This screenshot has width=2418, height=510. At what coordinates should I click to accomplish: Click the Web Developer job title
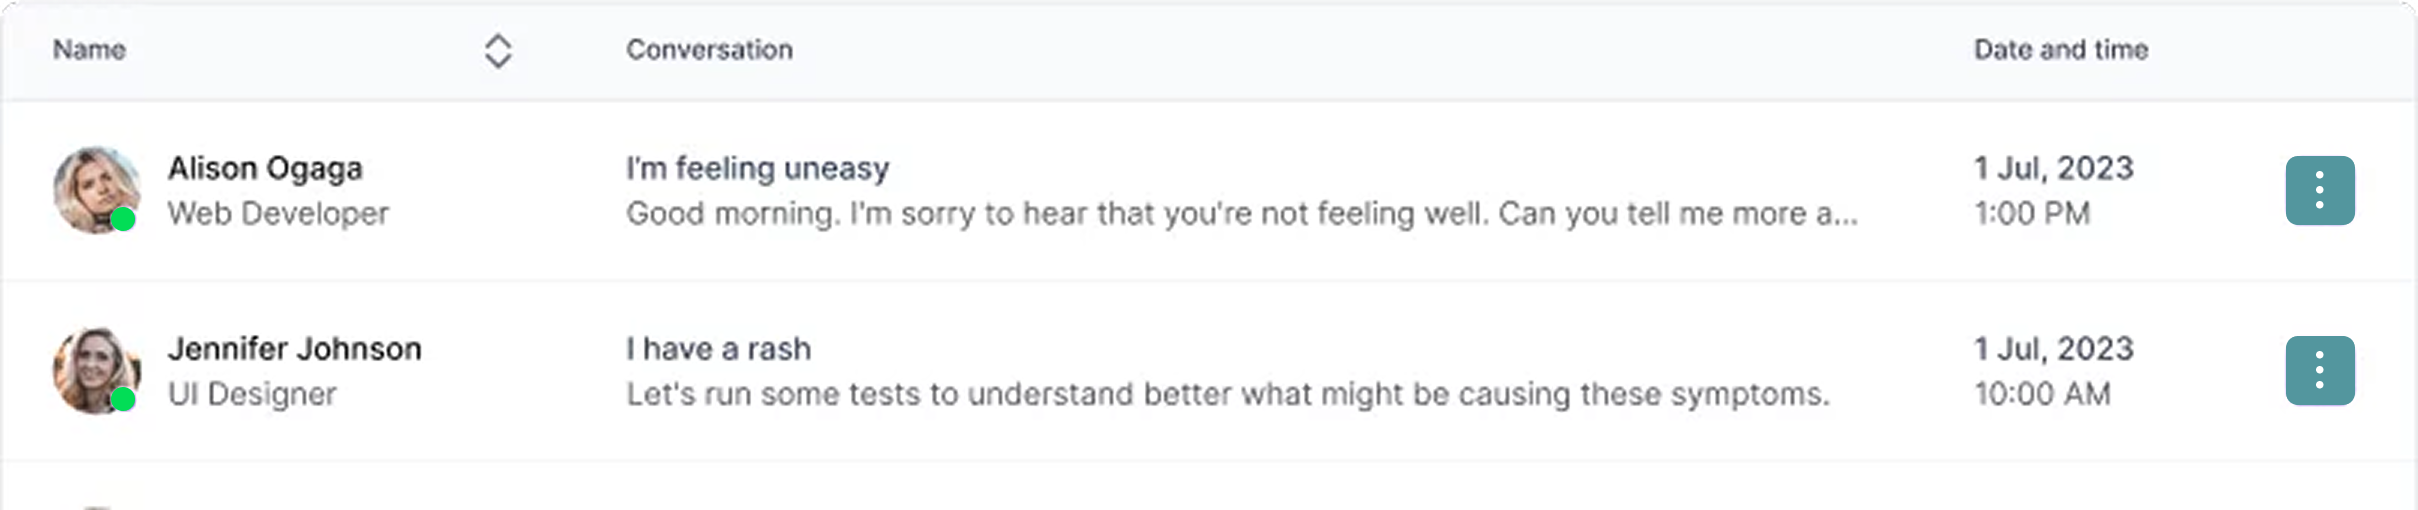click(x=278, y=214)
